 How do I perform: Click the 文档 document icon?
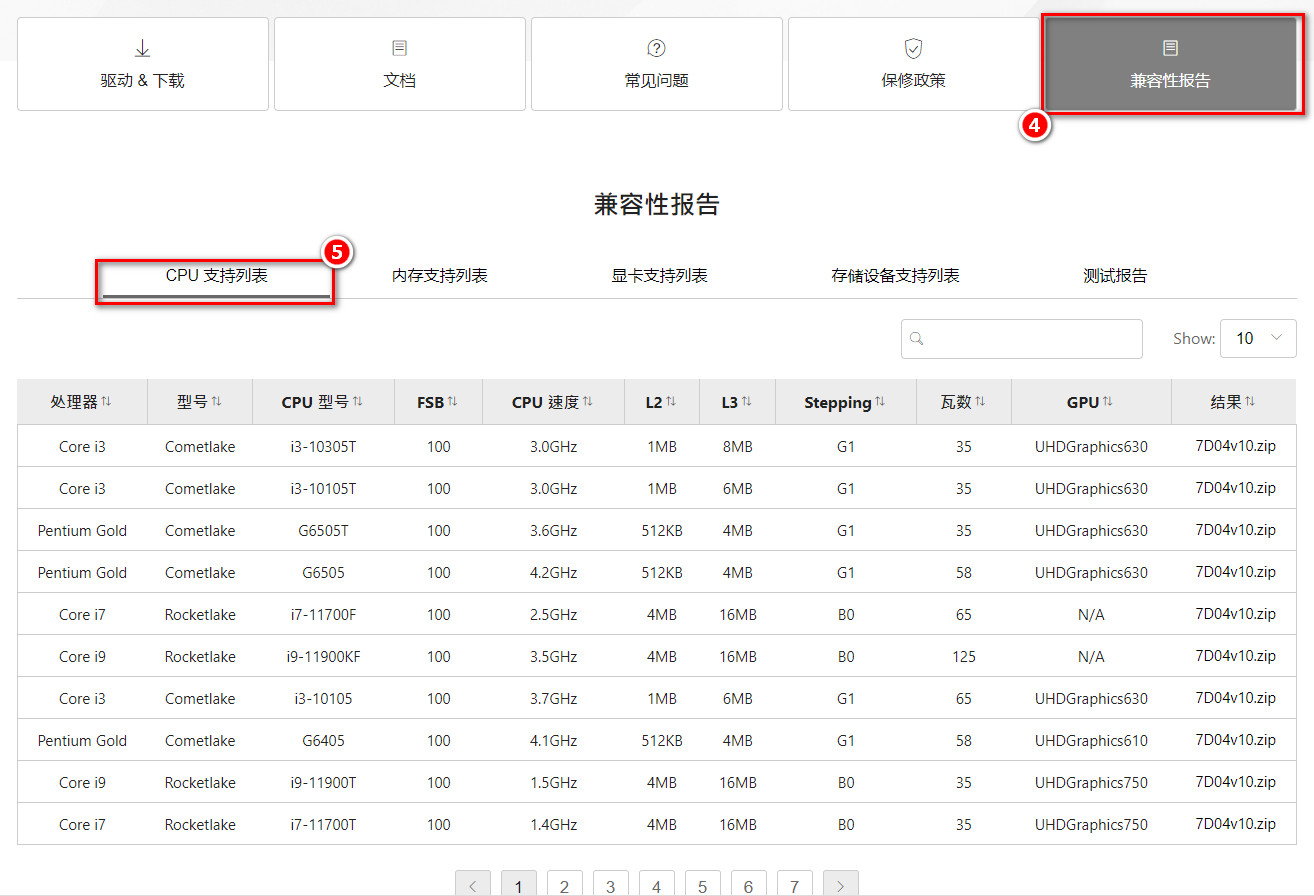399,48
